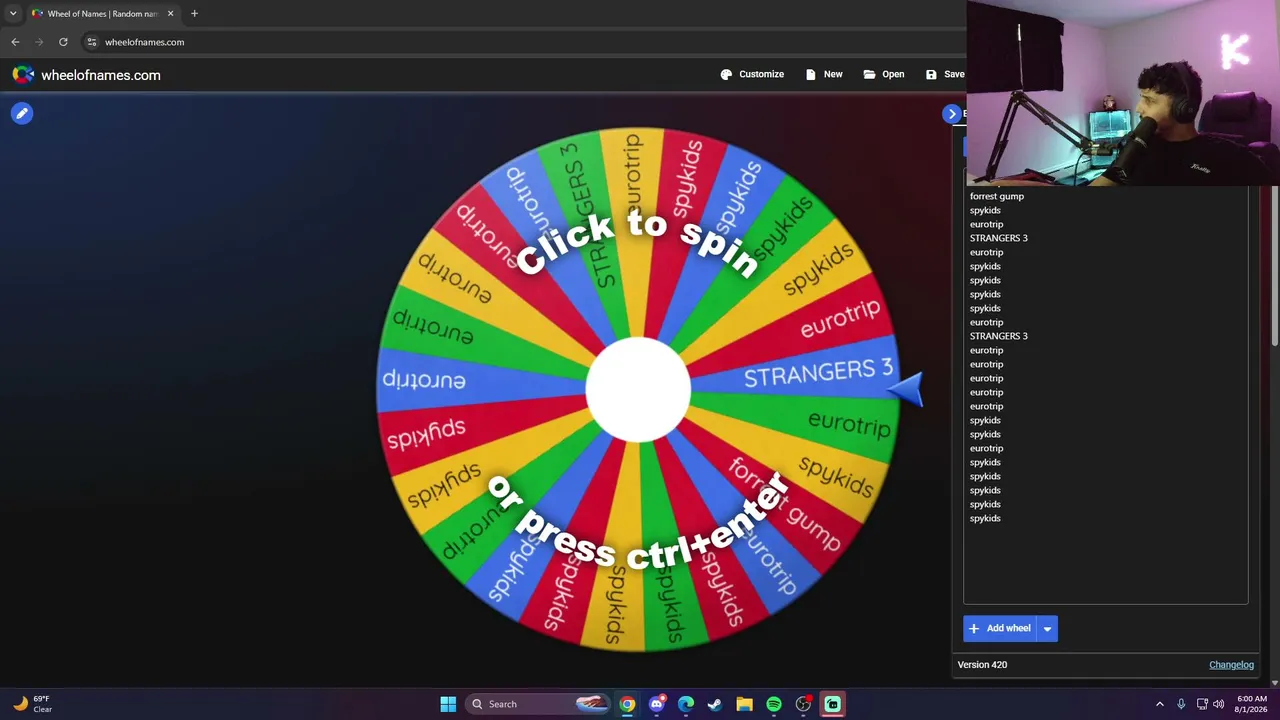View site information in address bar
The height and width of the screenshot is (720, 1280).
tap(91, 42)
